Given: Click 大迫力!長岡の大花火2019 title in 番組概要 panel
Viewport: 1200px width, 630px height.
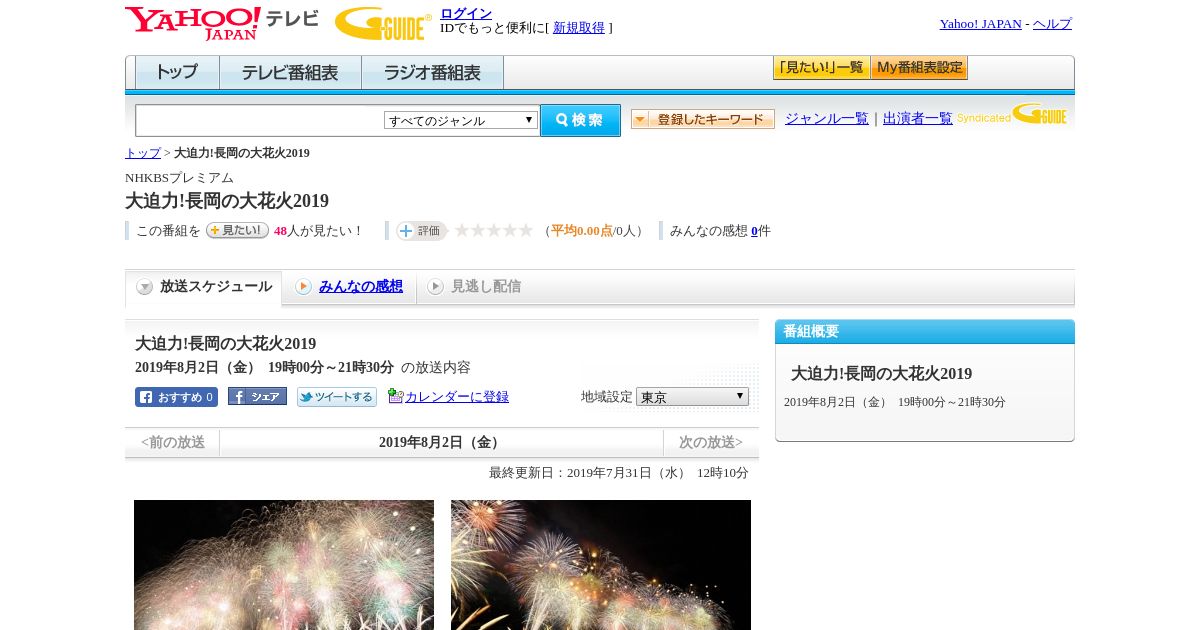Looking at the screenshot, I should point(881,373).
